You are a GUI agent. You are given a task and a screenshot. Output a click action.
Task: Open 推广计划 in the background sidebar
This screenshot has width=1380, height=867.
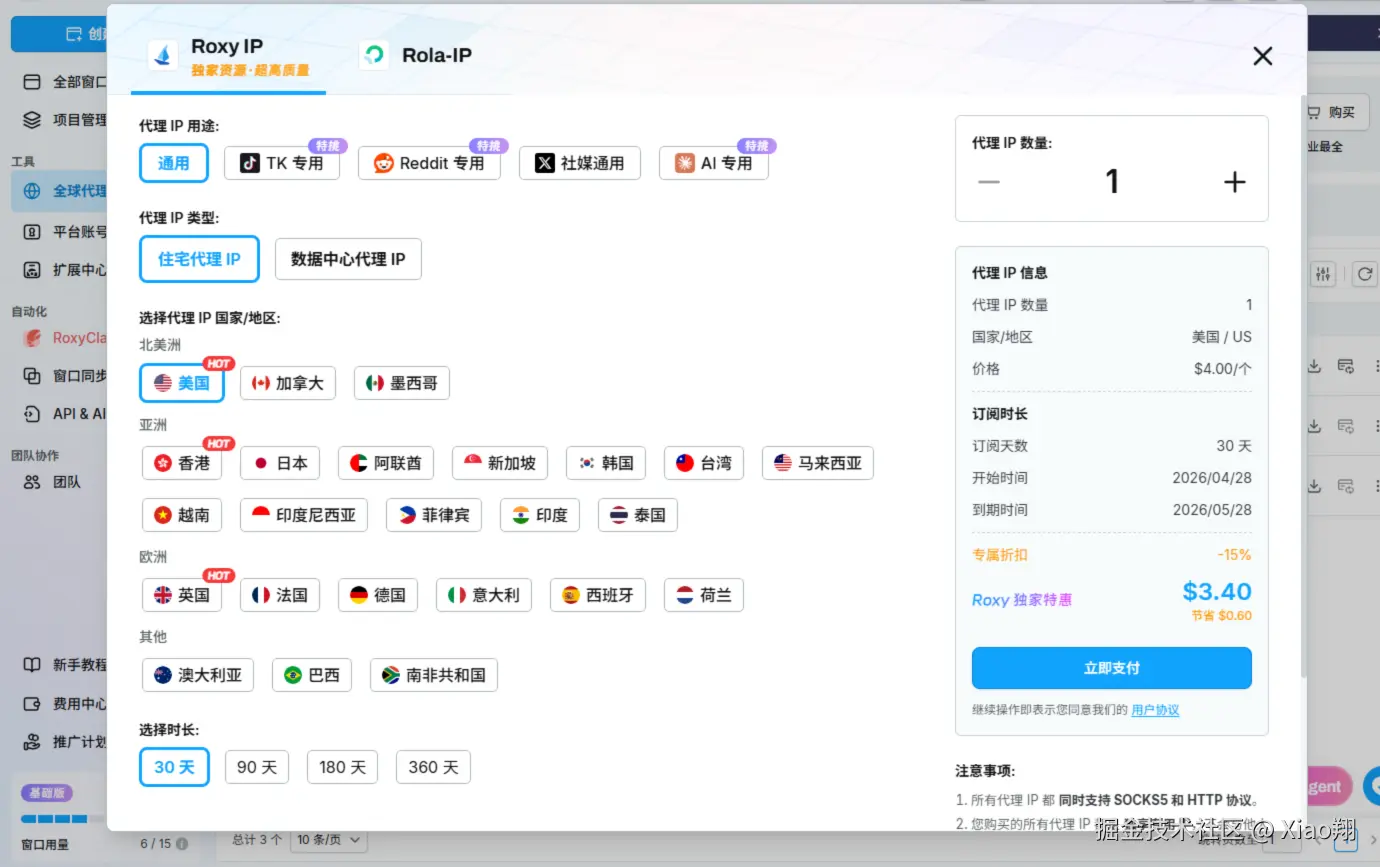coord(65,743)
